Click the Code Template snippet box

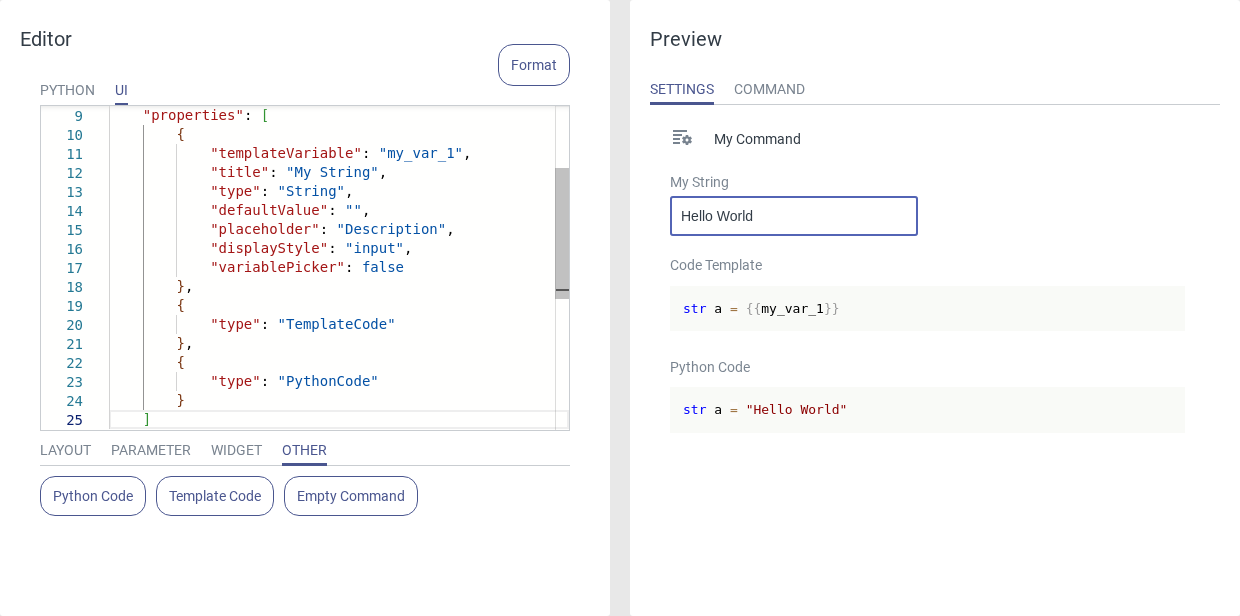[x=927, y=308]
